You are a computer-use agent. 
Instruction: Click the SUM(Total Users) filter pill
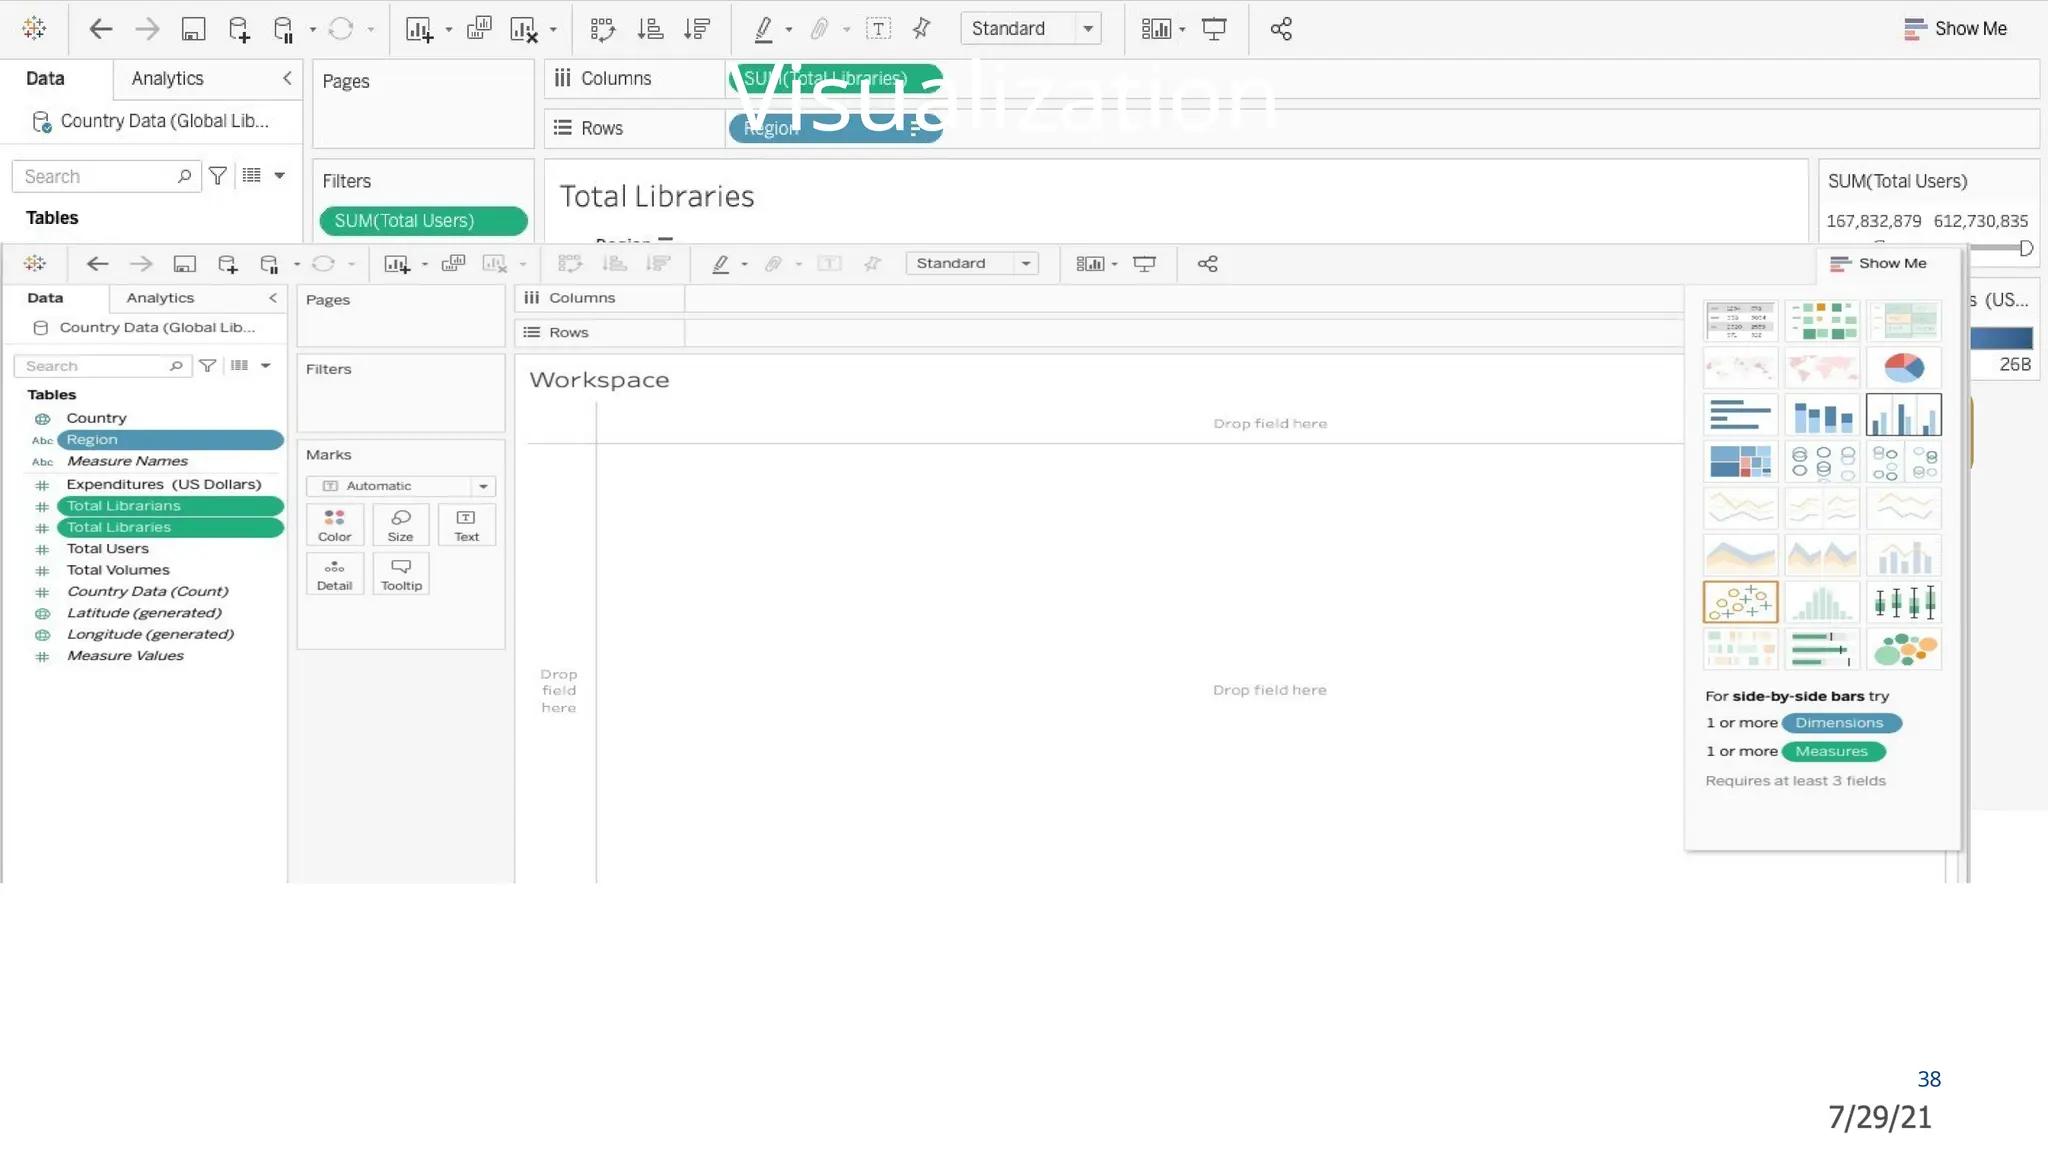click(x=422, y=221)
